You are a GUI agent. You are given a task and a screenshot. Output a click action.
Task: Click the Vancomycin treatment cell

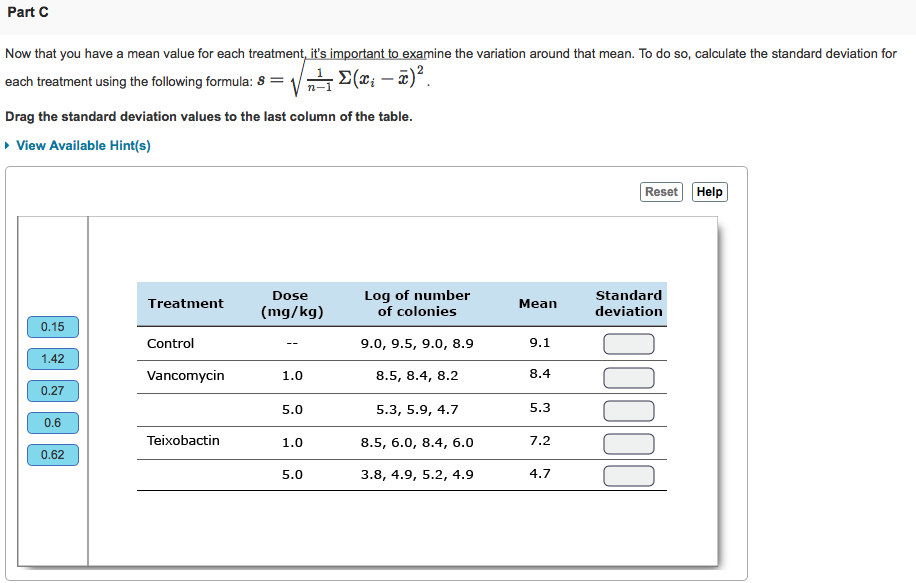click(x=185, y=376)
